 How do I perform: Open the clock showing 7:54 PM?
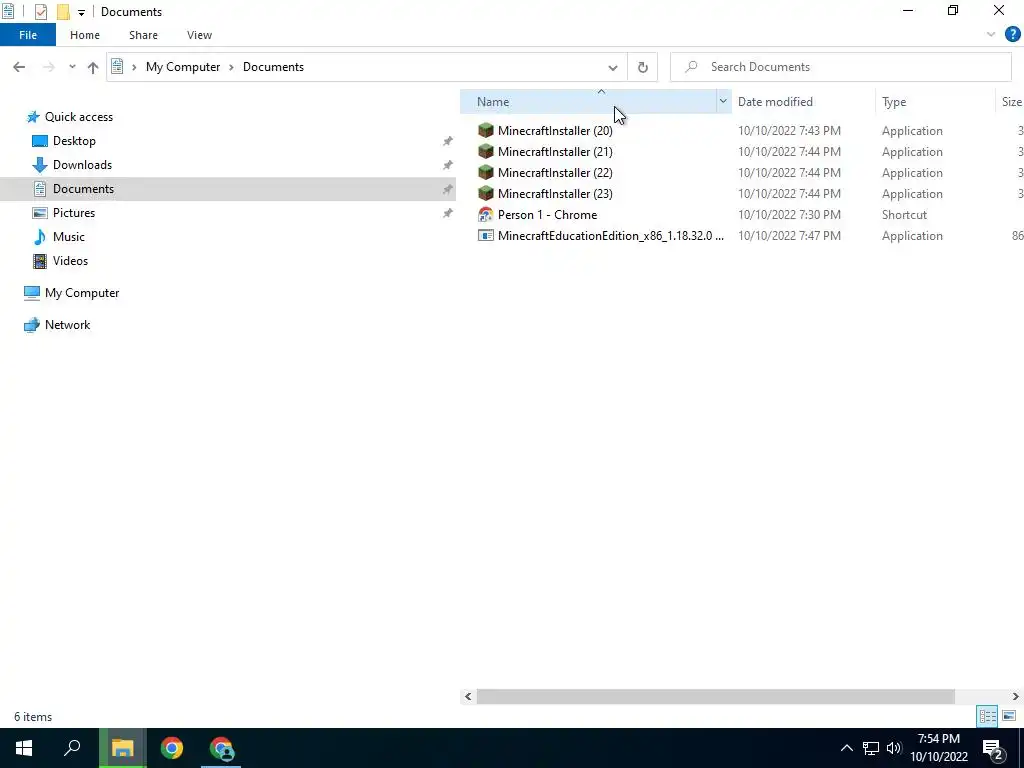pyautogui.click(x=939, y=748)
